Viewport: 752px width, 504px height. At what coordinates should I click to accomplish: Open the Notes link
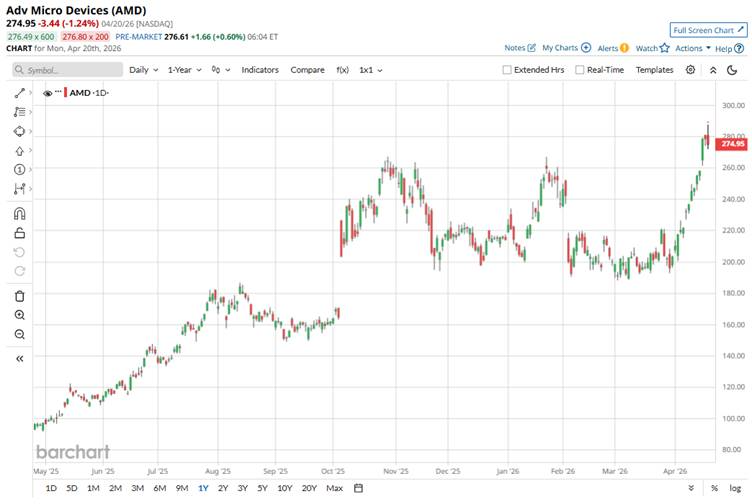pos(520,47)
